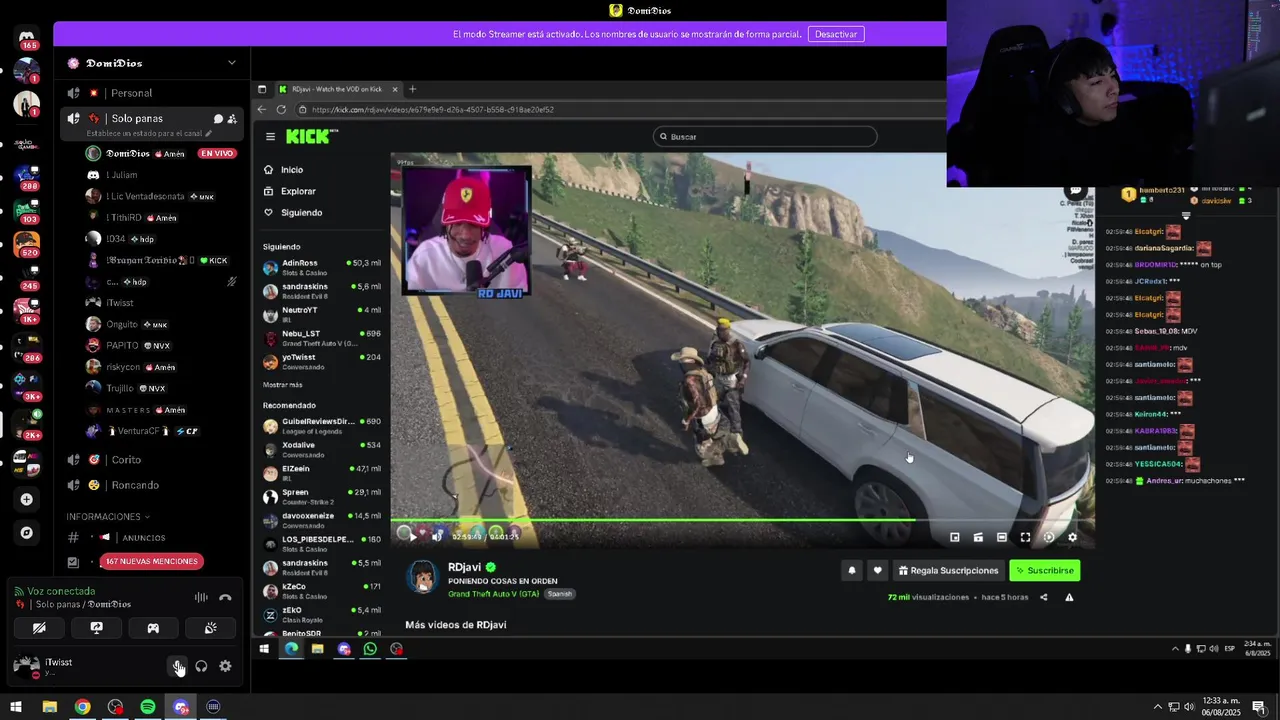Open noise suppression waveform icon in voice panel
Screen dimensions: 1280x720
[201, 597]
